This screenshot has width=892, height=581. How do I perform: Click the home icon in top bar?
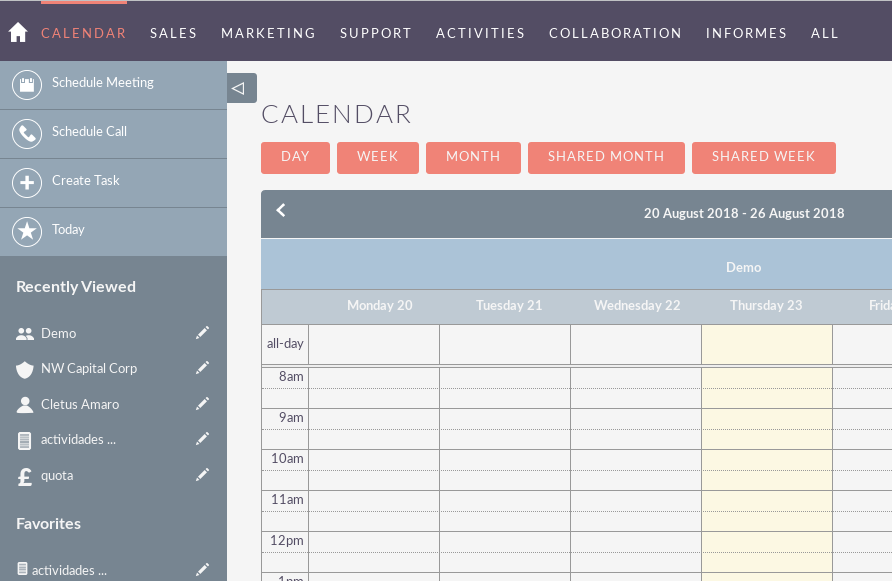click(17, 33)
